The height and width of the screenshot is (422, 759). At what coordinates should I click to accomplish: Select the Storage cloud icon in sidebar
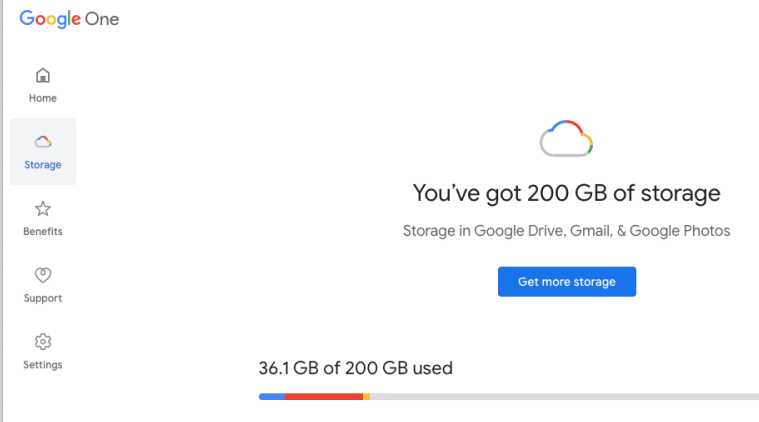[x=43, y=142]
